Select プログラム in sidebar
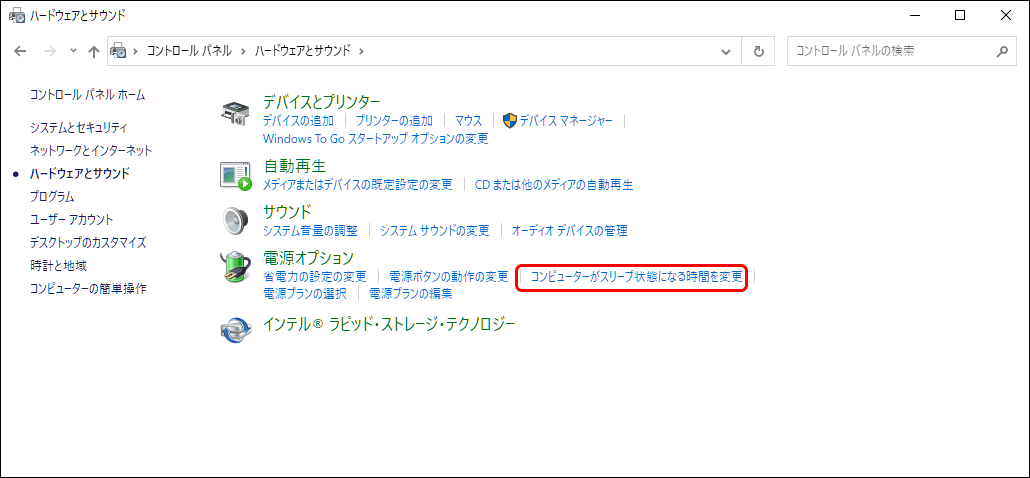 (x=52, y=196)
